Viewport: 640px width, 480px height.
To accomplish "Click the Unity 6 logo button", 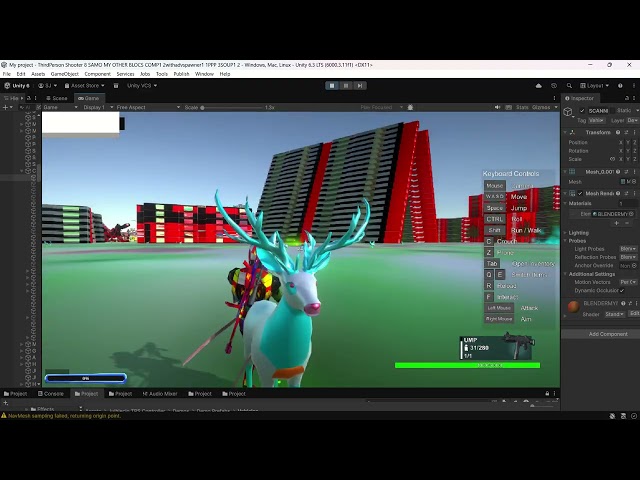I will 17,86.
